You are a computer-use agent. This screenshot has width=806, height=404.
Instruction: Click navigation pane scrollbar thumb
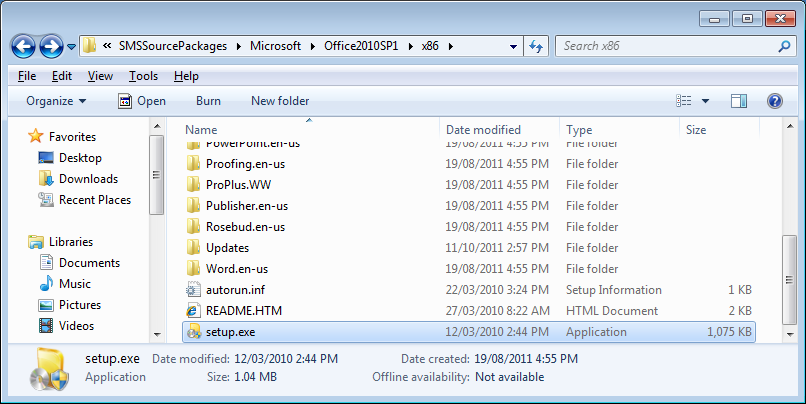point(157,175)
